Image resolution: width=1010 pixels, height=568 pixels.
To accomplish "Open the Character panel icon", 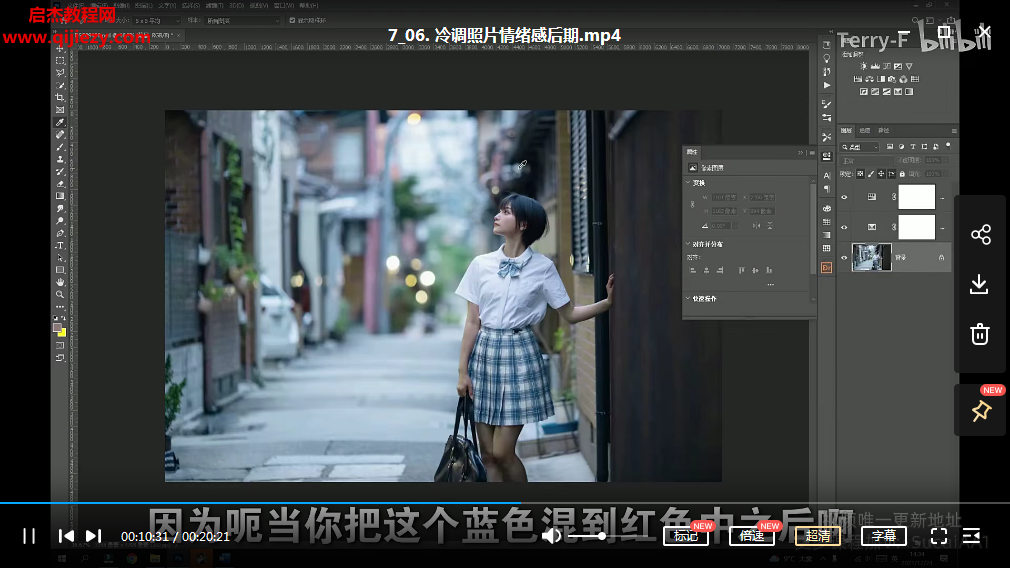I will click(x=826, y=175).
